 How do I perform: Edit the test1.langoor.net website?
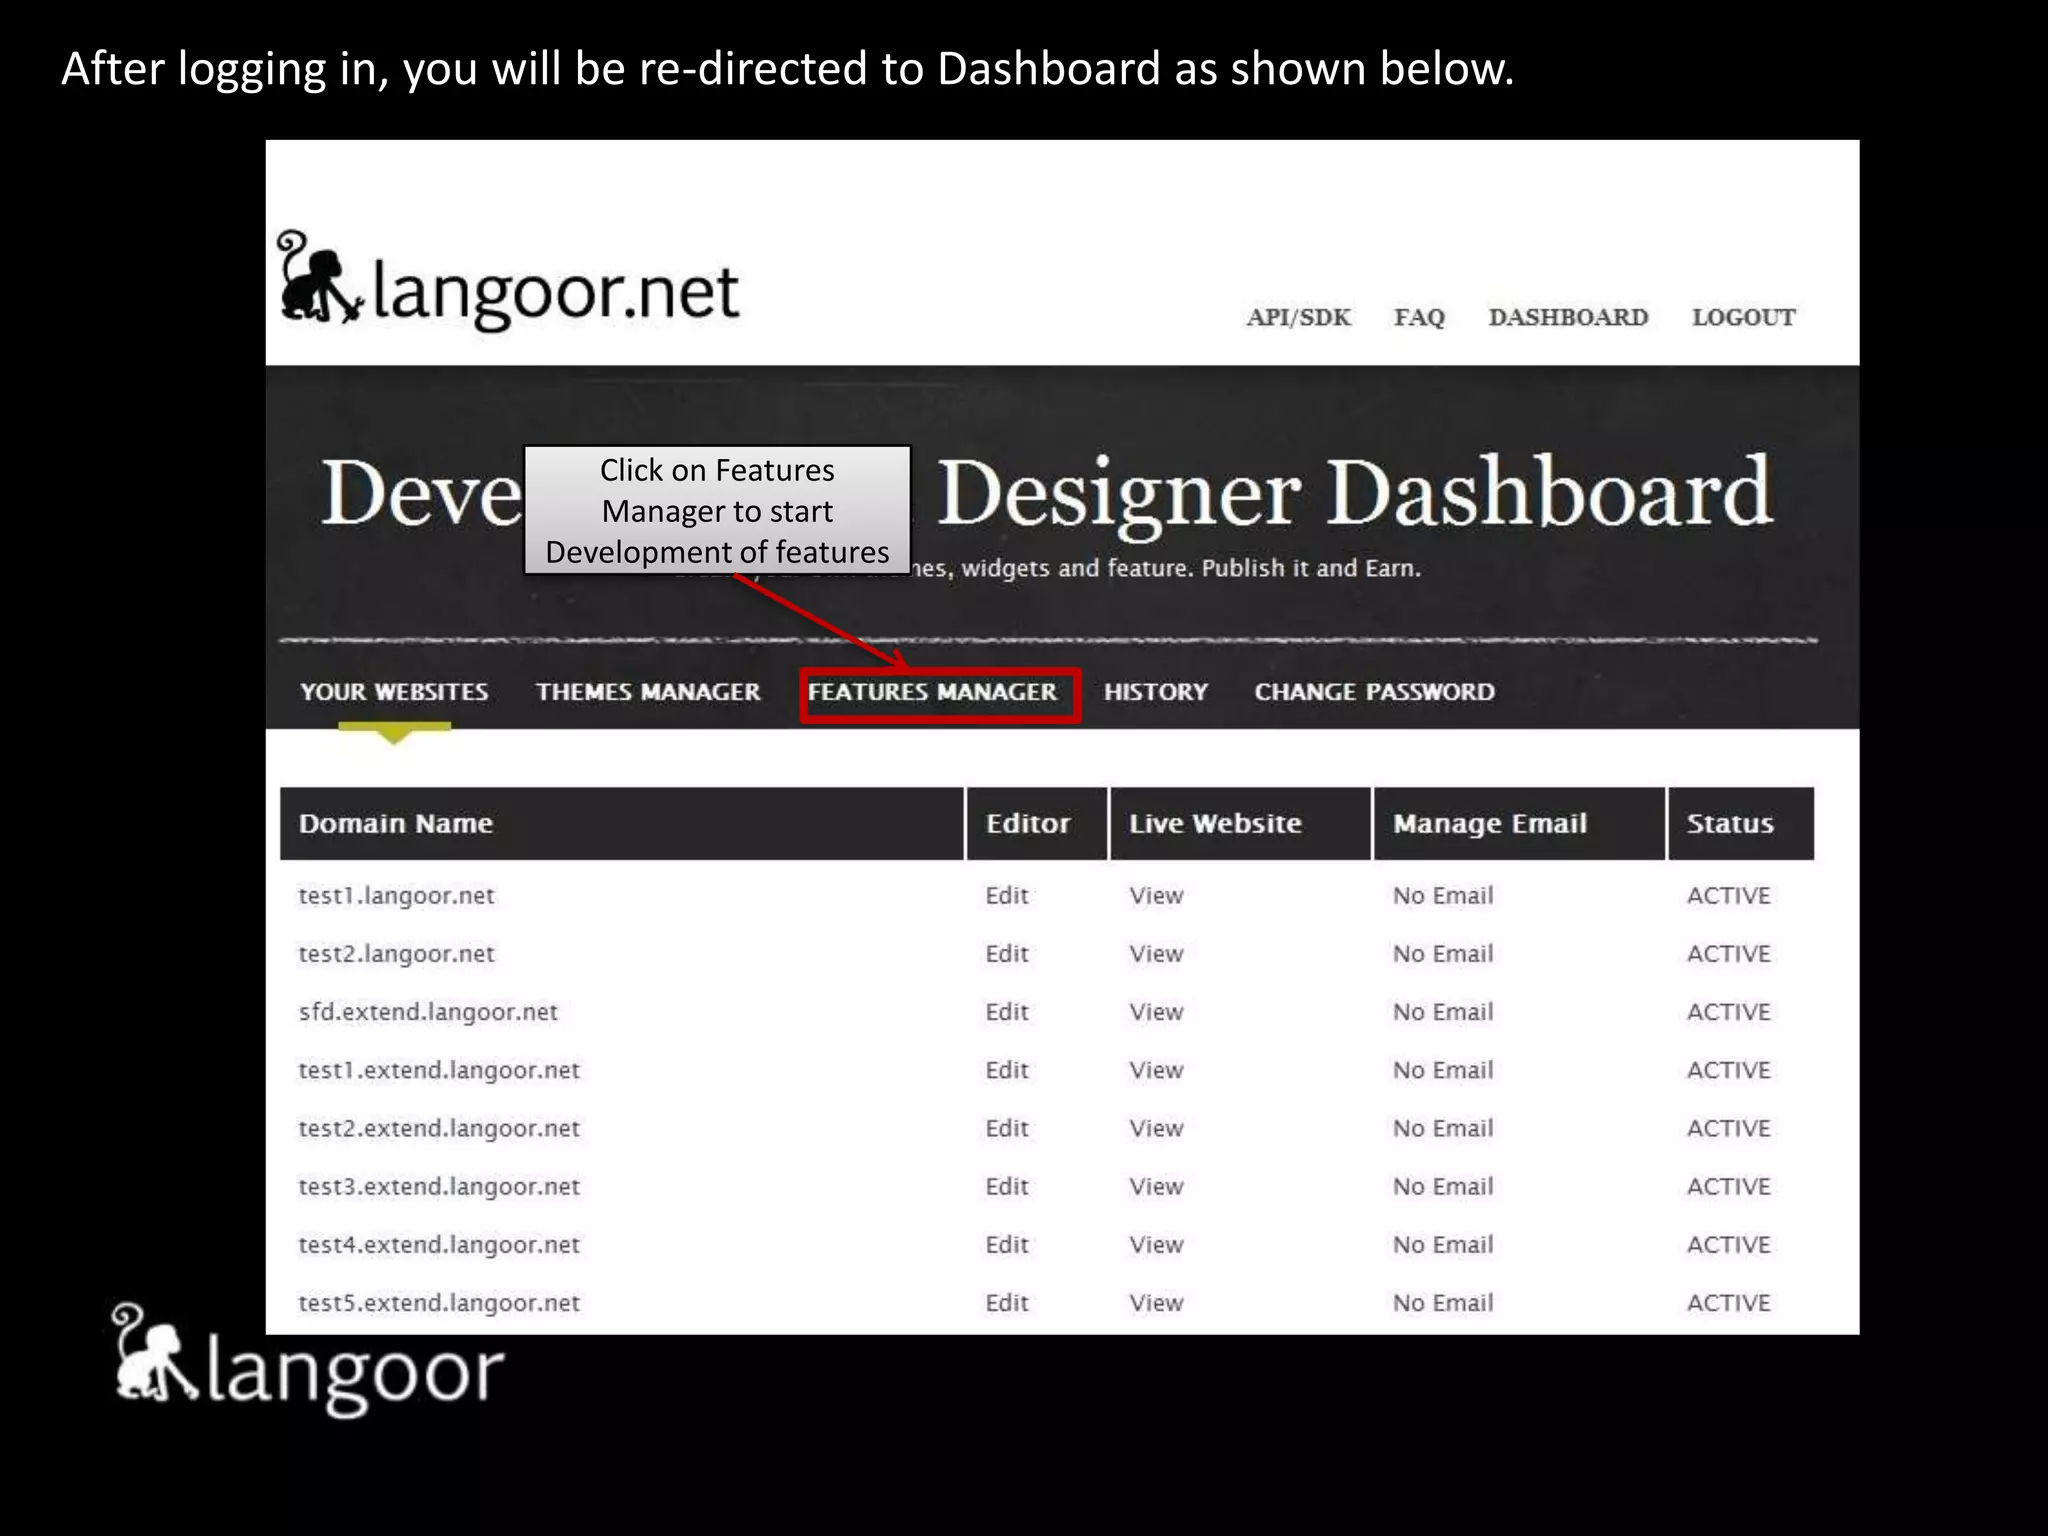pos(1007,896)
